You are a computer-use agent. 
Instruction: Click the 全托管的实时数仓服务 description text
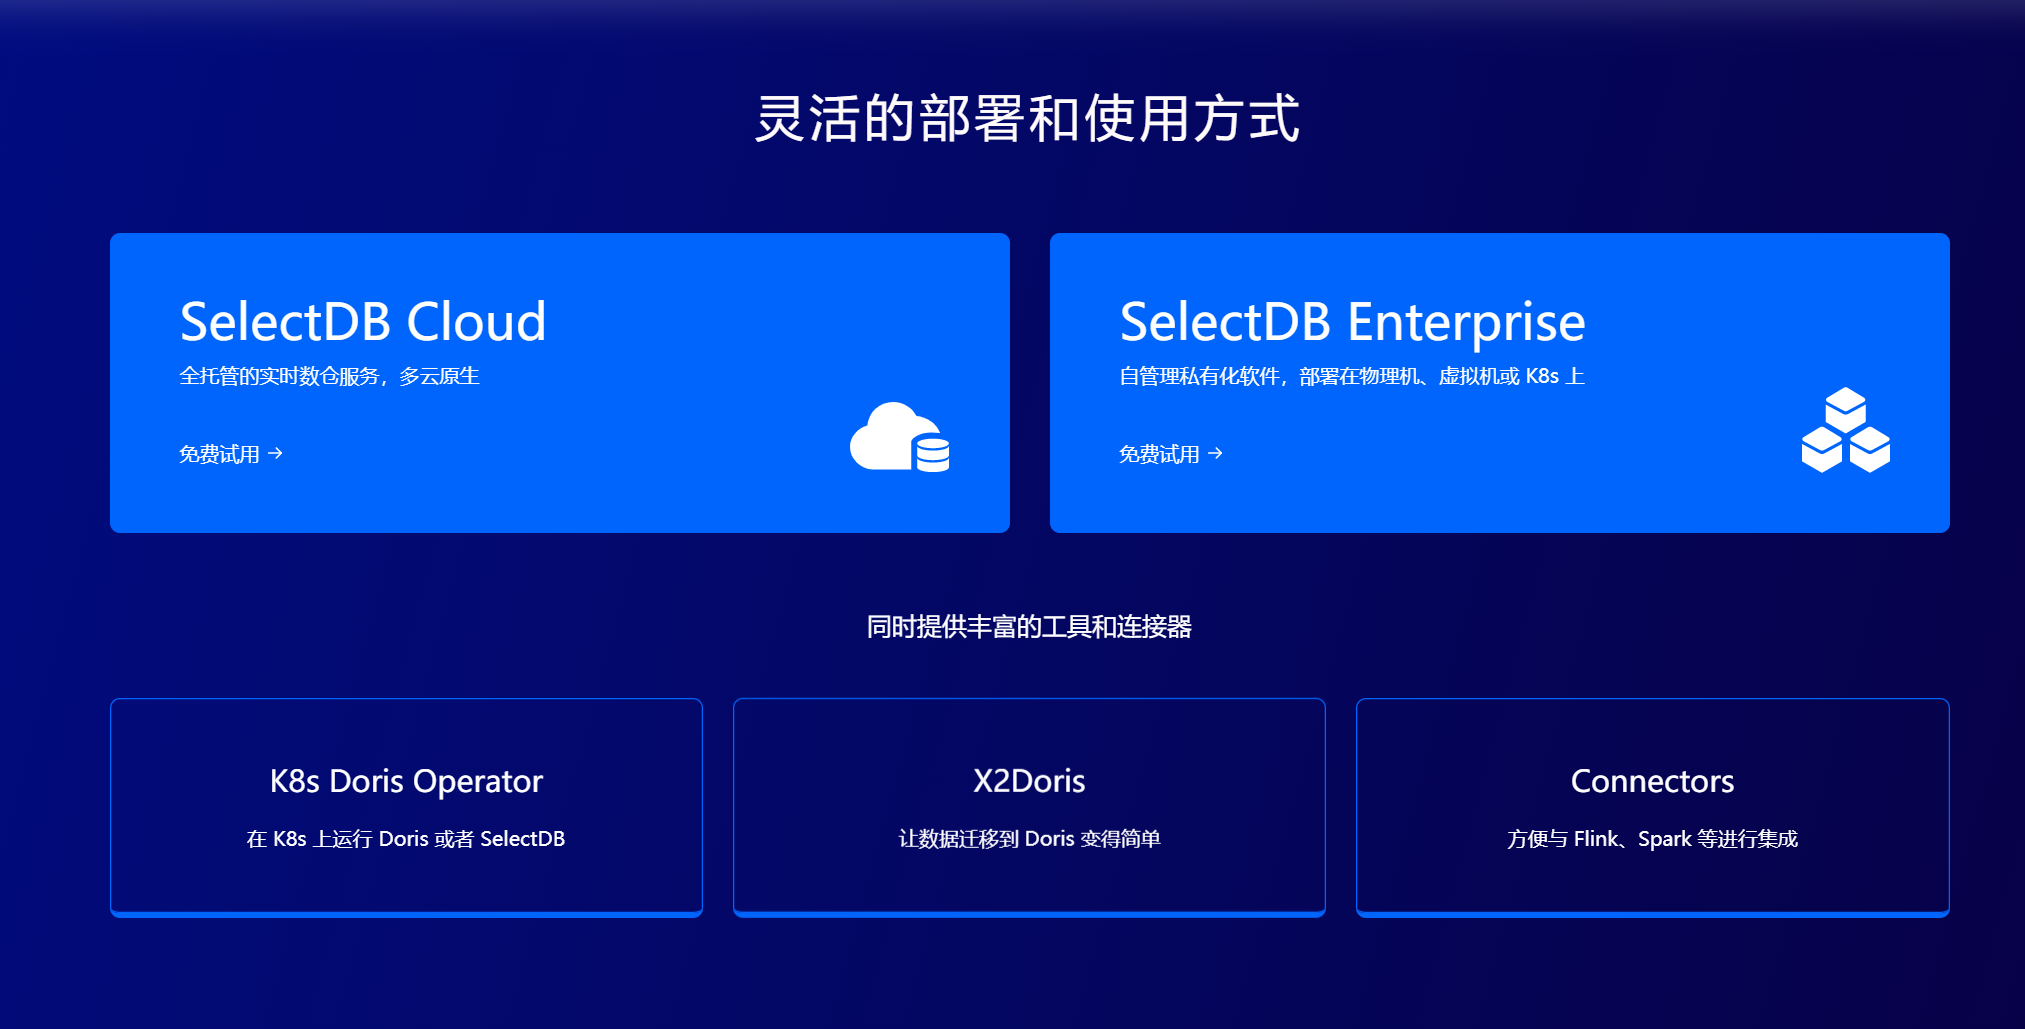330,376
